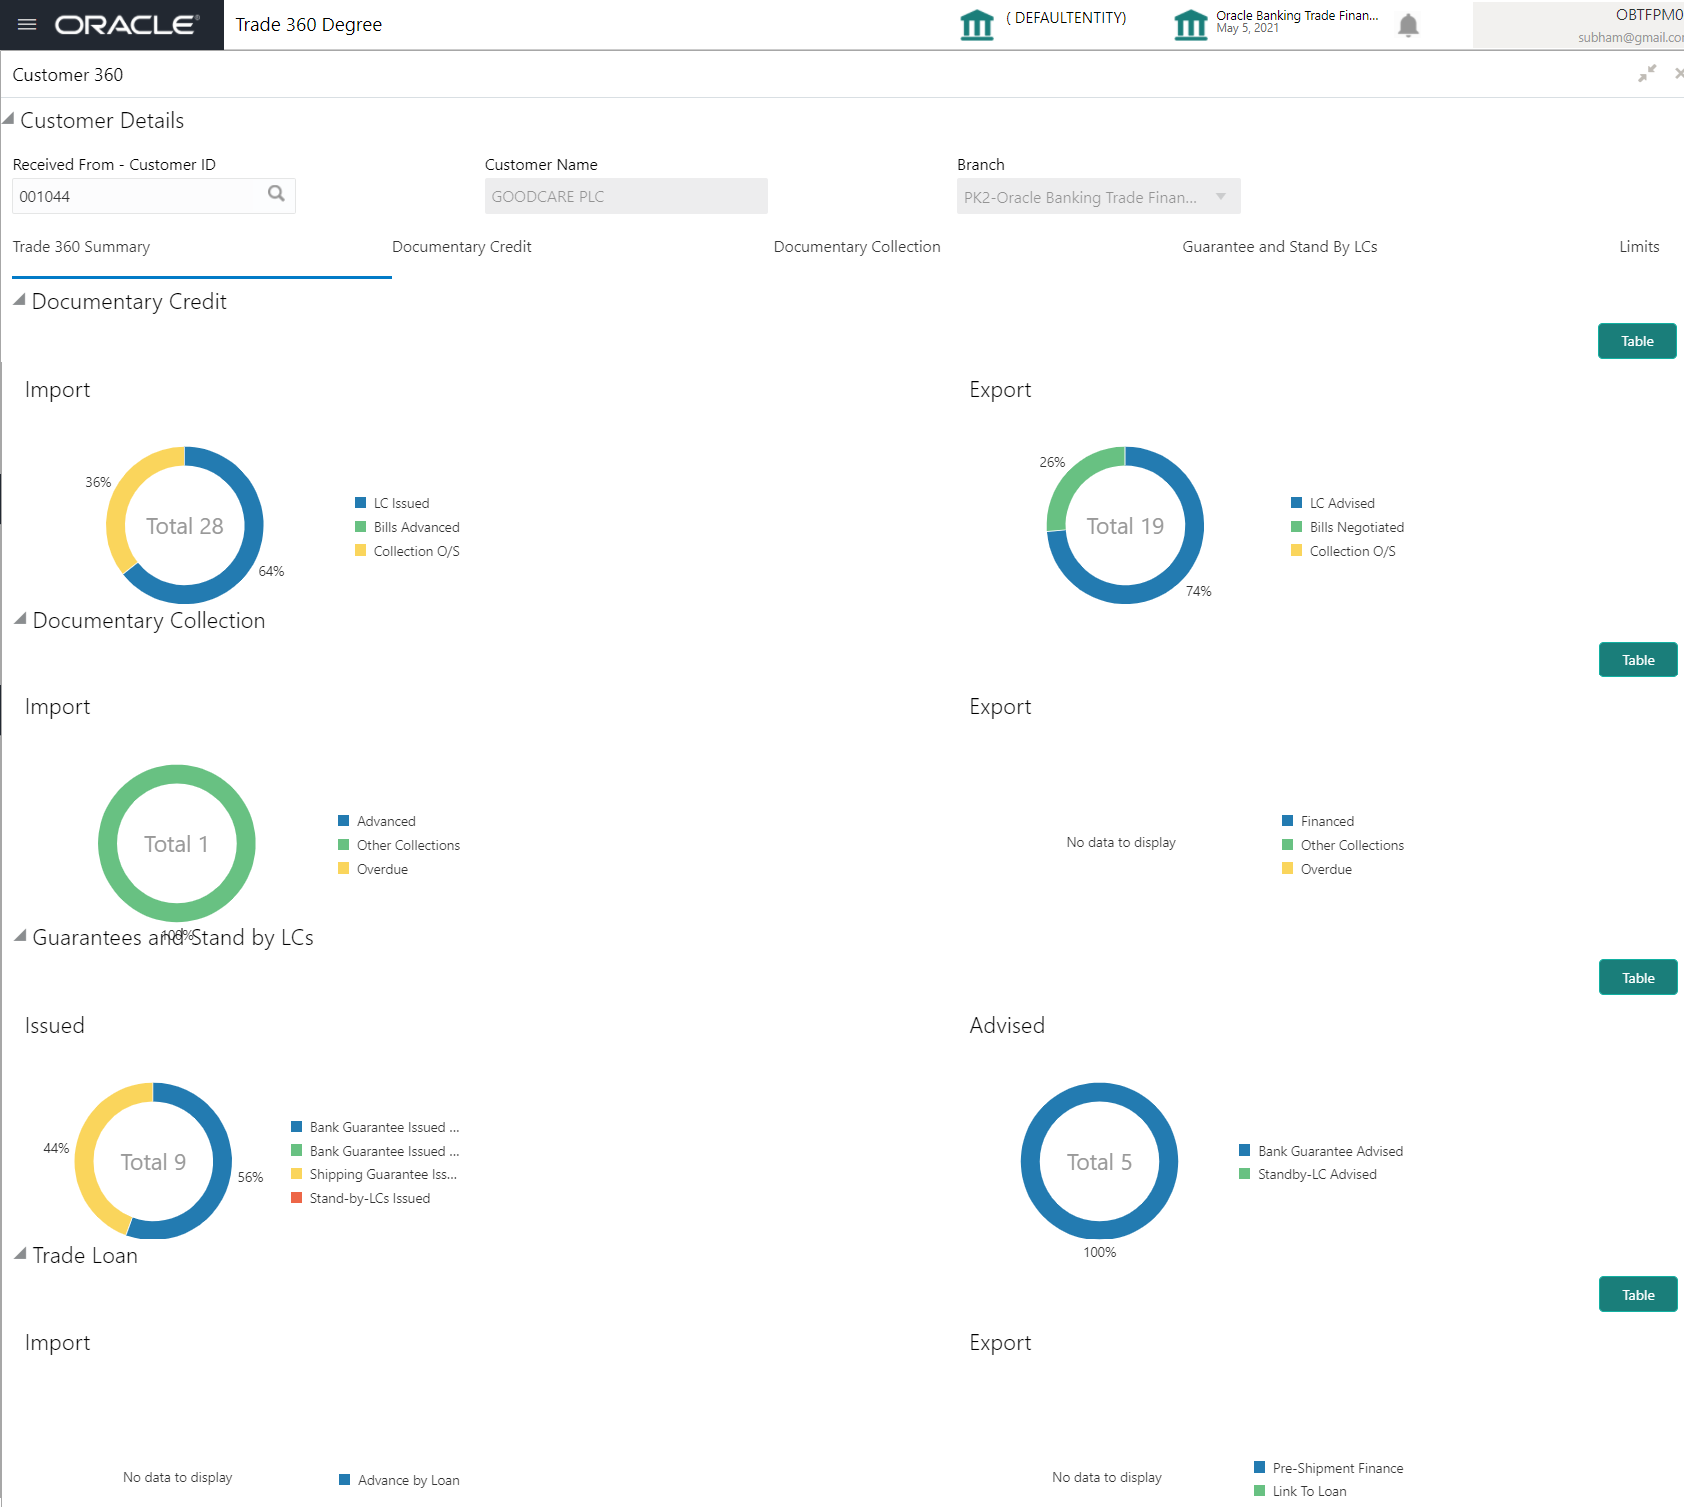This screenshot has height=1507, width=1684.
Task: Toggle Standby-LC Advised legend swatch
Action: pos(1245,1174)
